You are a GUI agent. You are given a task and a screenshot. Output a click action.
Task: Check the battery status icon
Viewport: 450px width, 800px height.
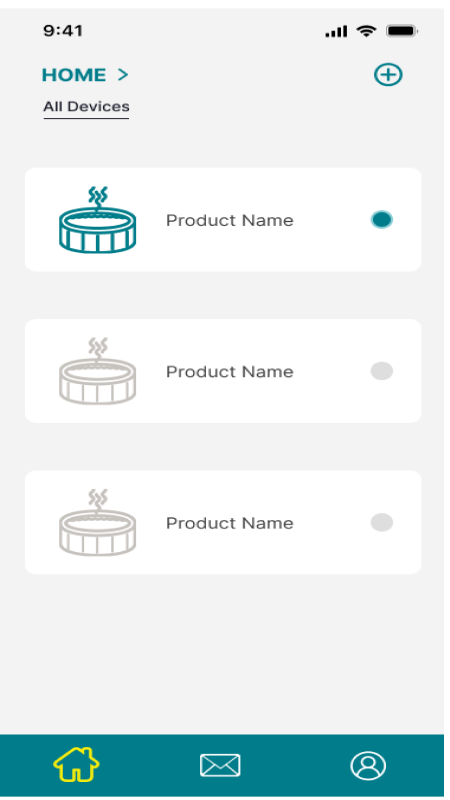click(402, 31)
